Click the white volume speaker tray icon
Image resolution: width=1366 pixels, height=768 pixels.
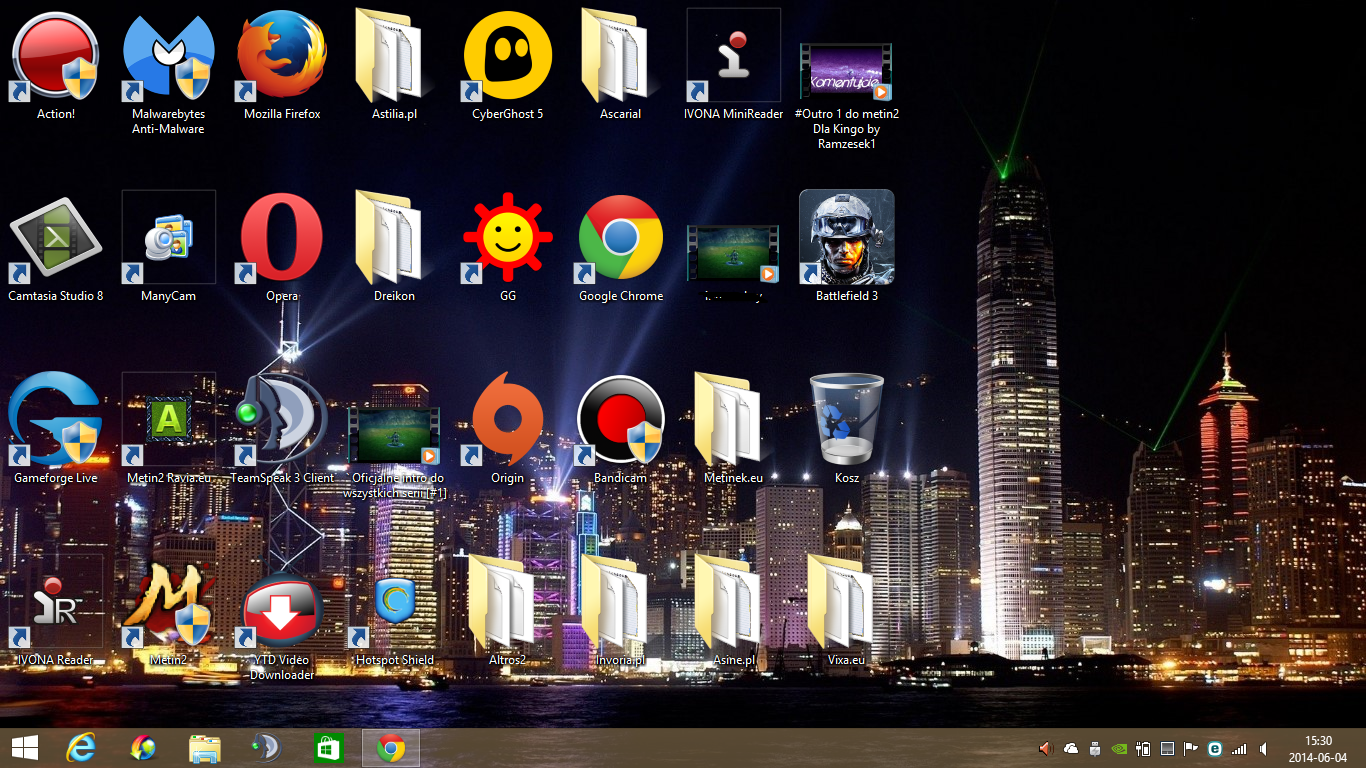(1263, 748)
